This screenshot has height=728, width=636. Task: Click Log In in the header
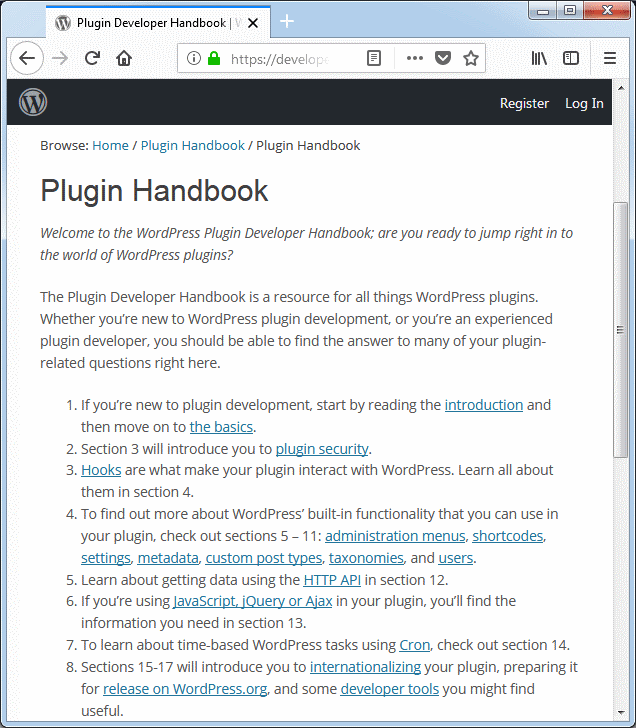click(x=584, y=103)
